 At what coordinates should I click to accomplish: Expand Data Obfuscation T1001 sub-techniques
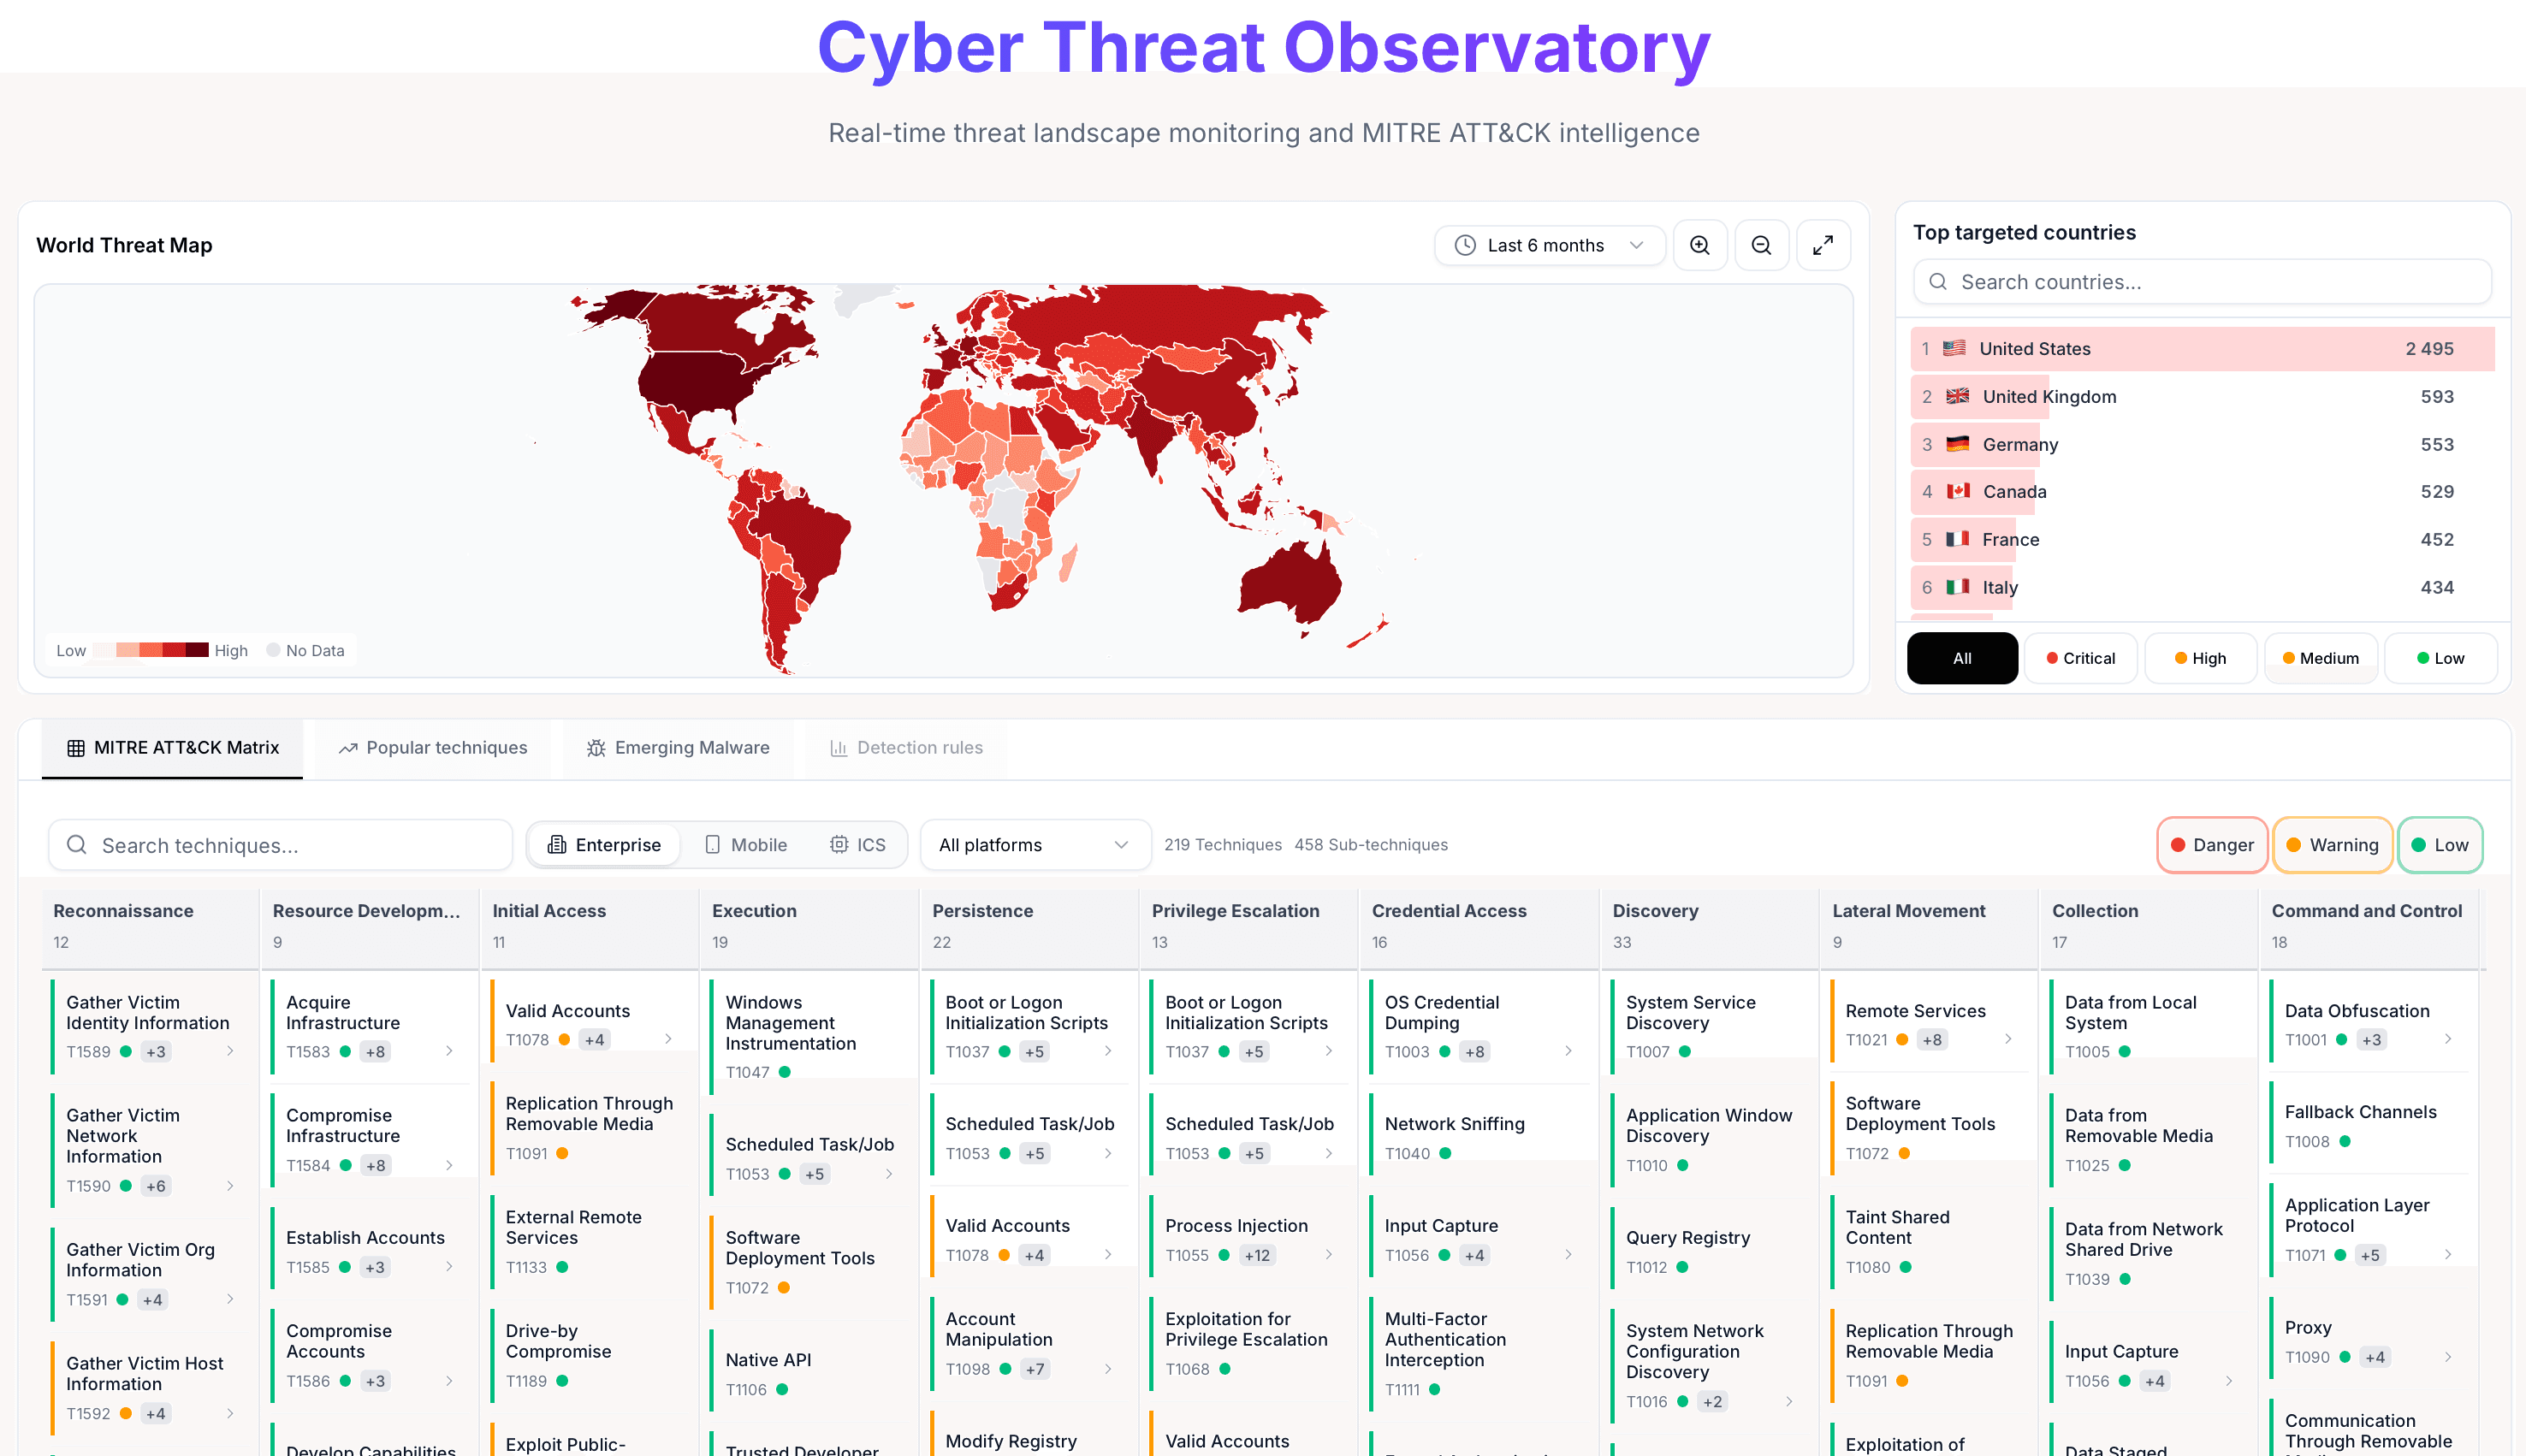tap(2448, 1039)
